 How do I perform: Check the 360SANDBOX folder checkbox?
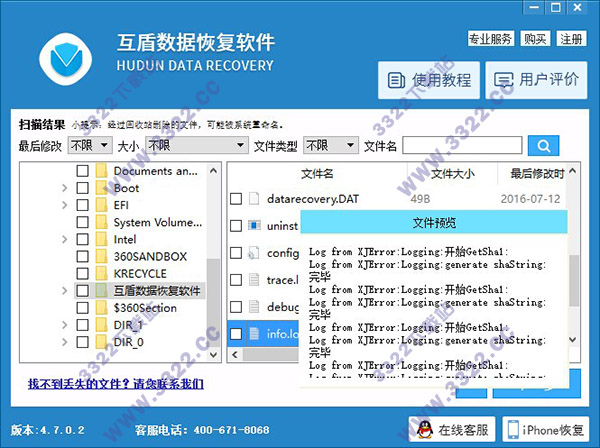coord(83,256)
